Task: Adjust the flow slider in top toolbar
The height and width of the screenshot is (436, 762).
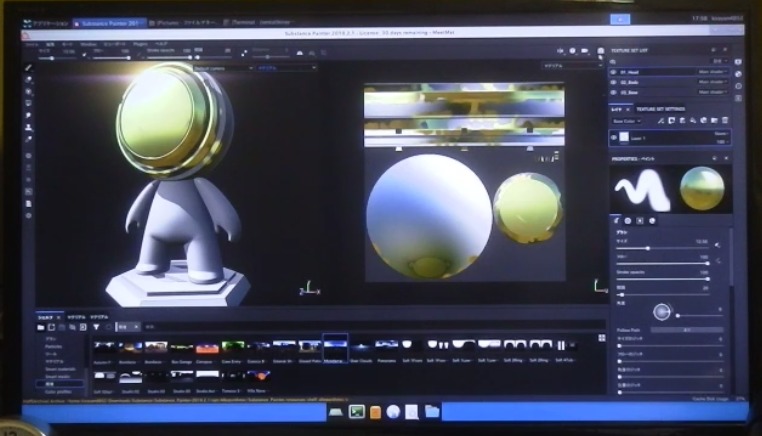Action: coord(112,58)
